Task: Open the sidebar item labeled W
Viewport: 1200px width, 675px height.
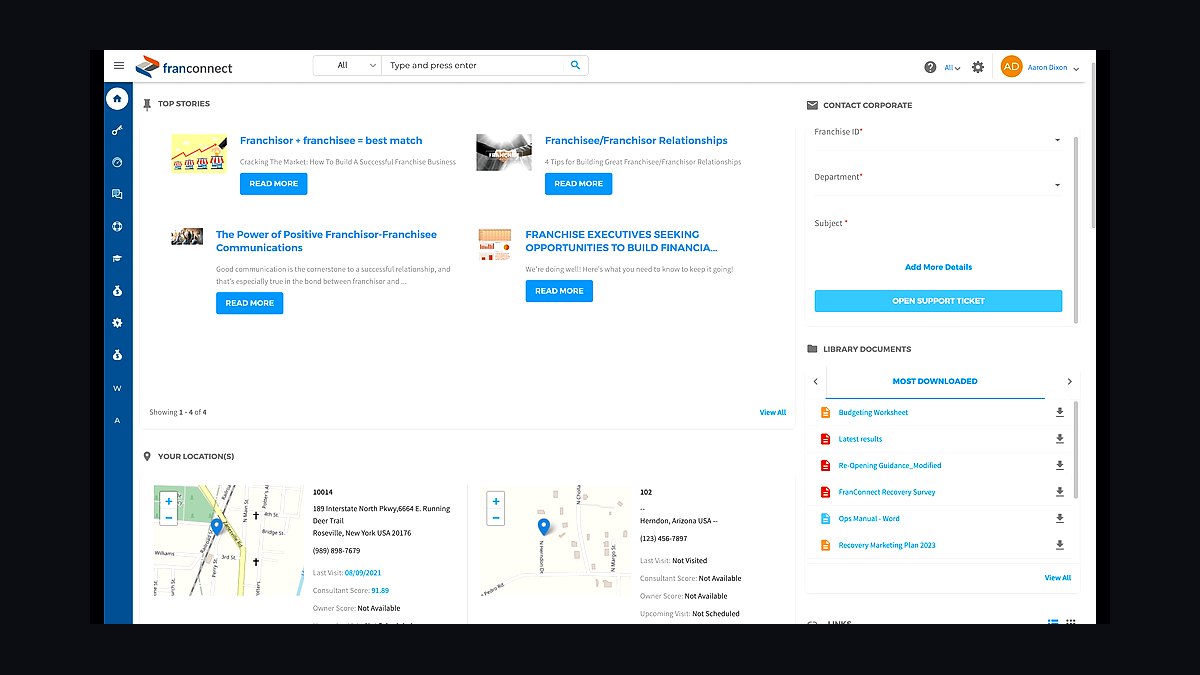Action: coord(118,388)
